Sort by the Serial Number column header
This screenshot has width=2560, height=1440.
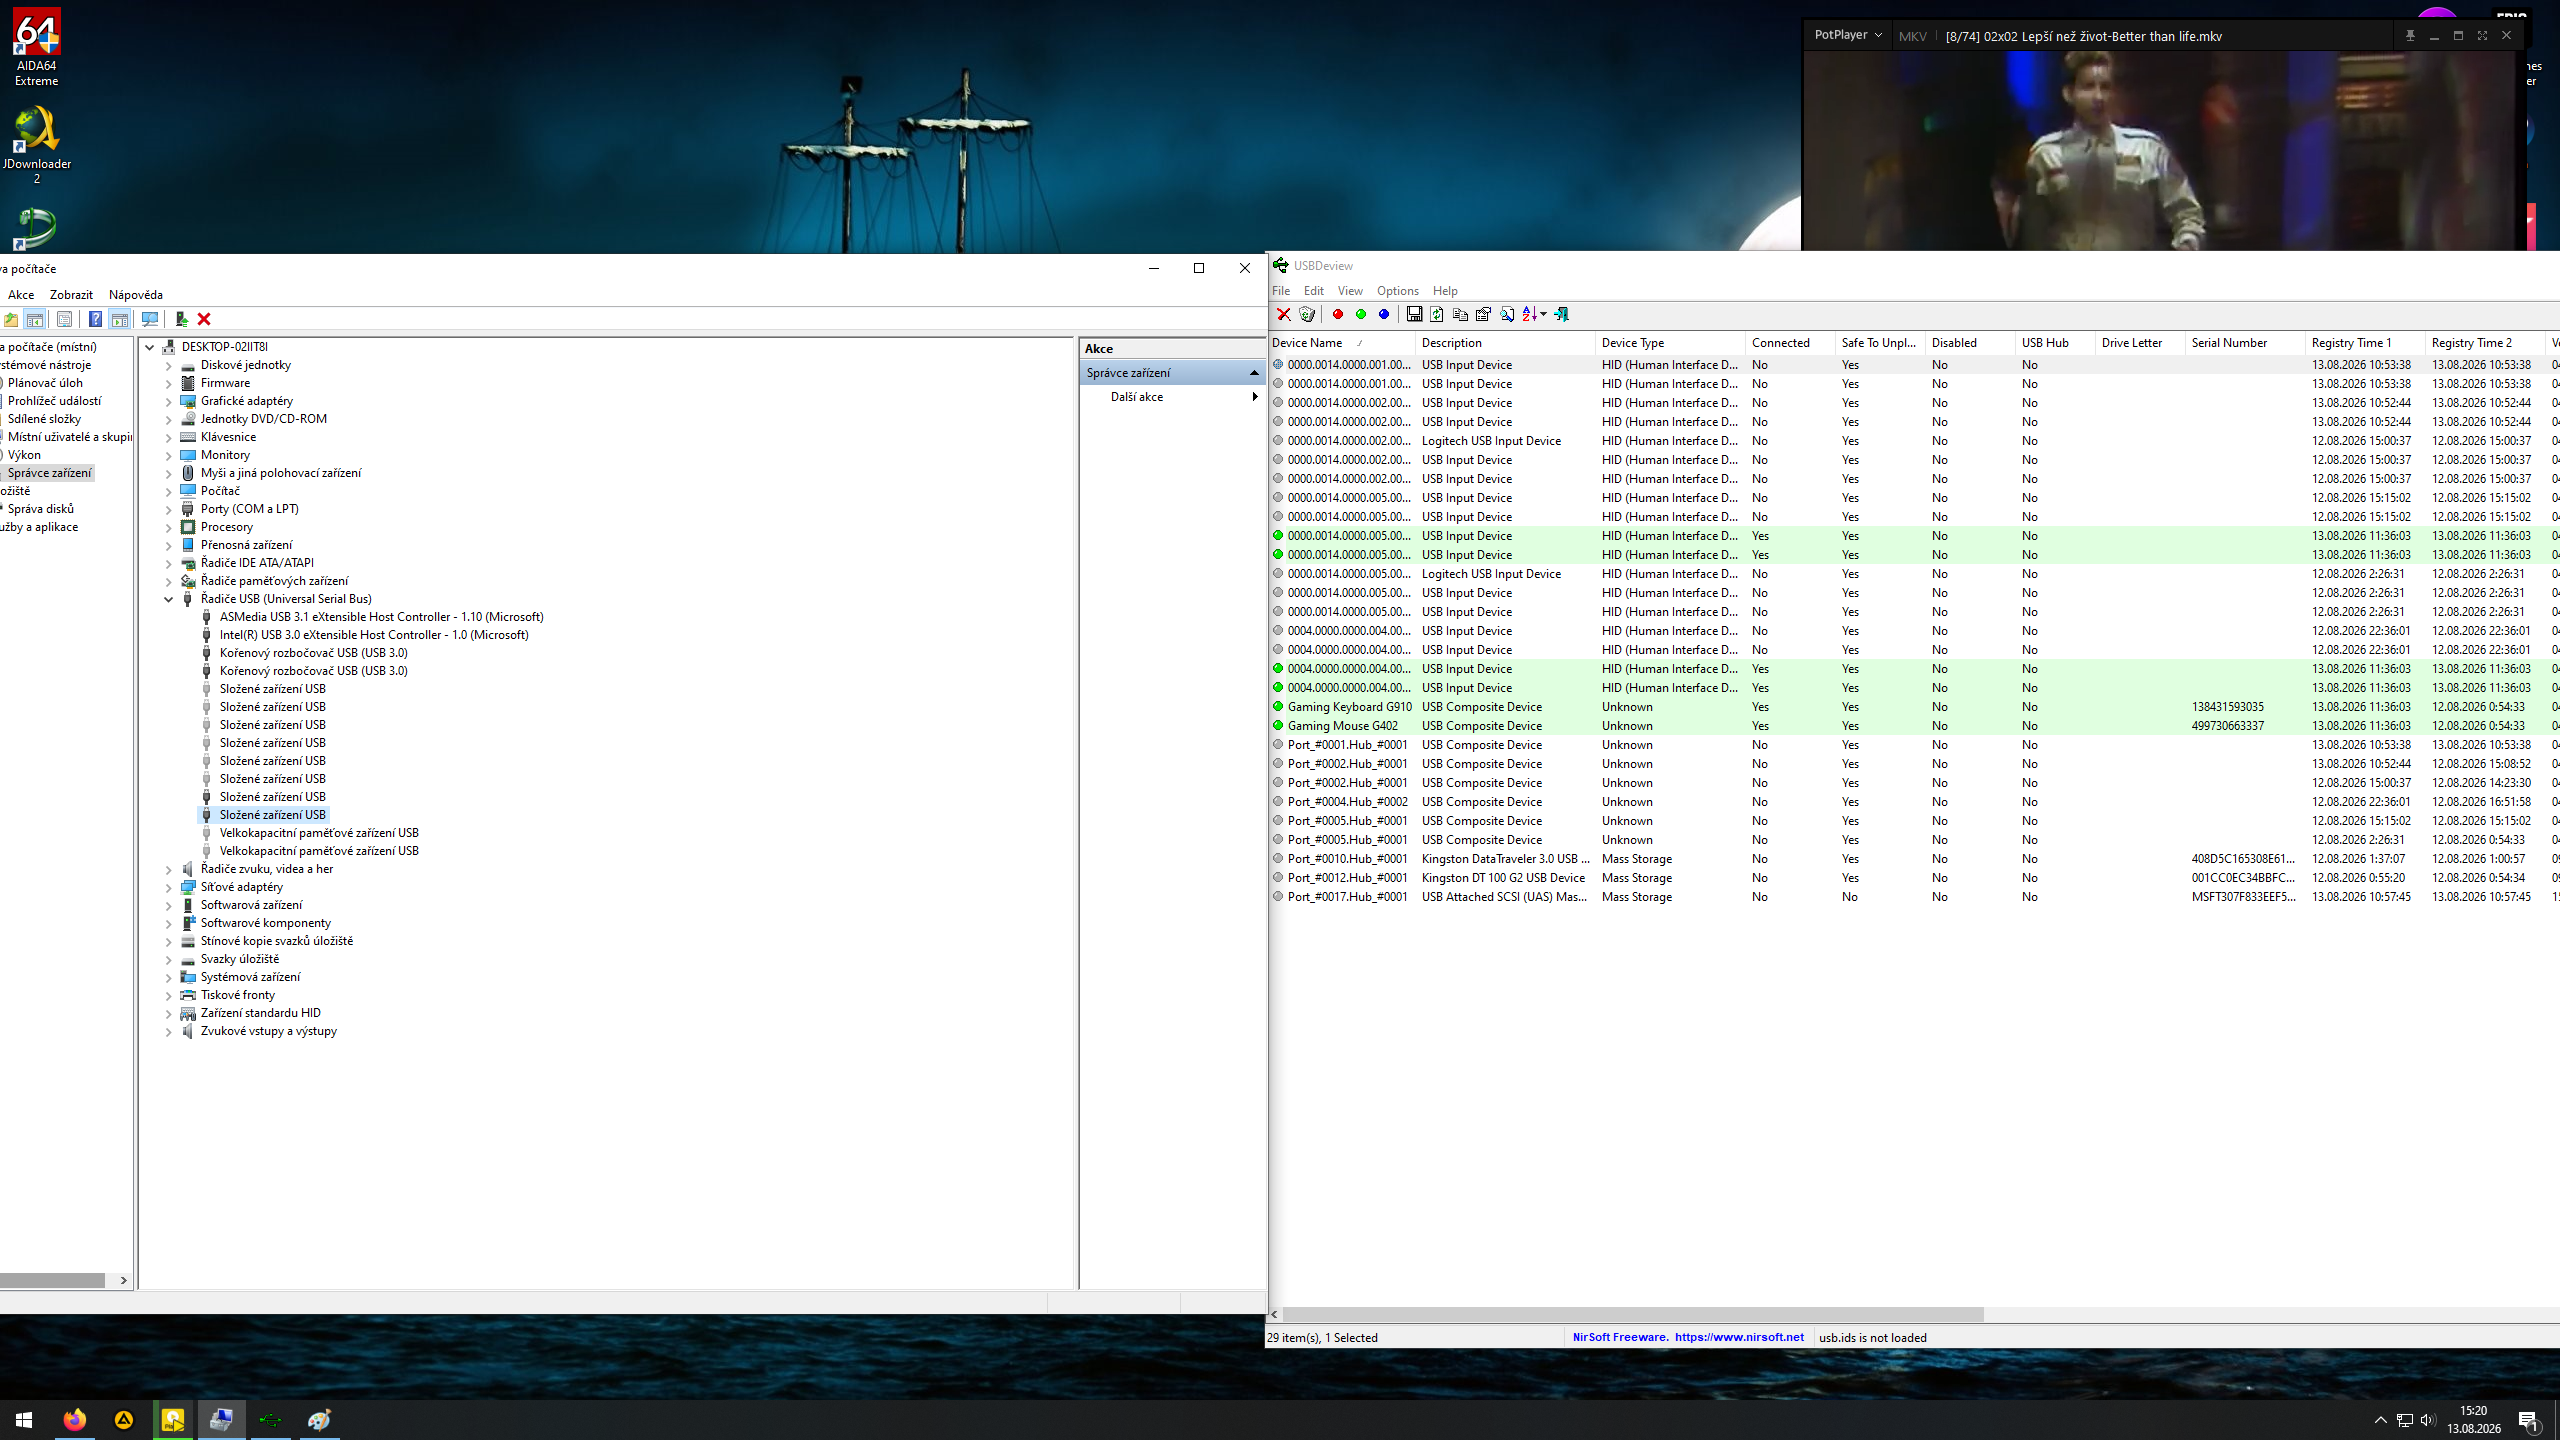[2245, 343]
